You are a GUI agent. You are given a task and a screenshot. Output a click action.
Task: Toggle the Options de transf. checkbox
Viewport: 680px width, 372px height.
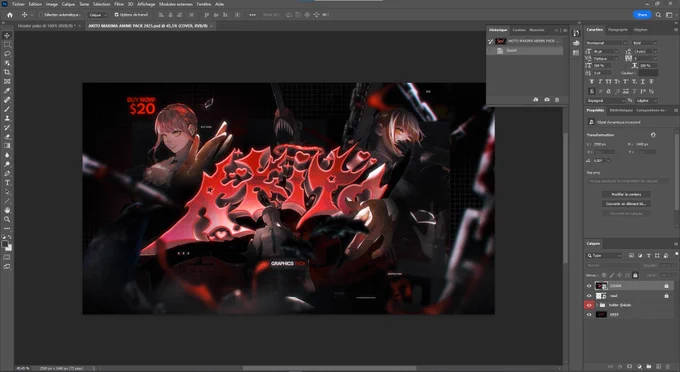(116, 15)
